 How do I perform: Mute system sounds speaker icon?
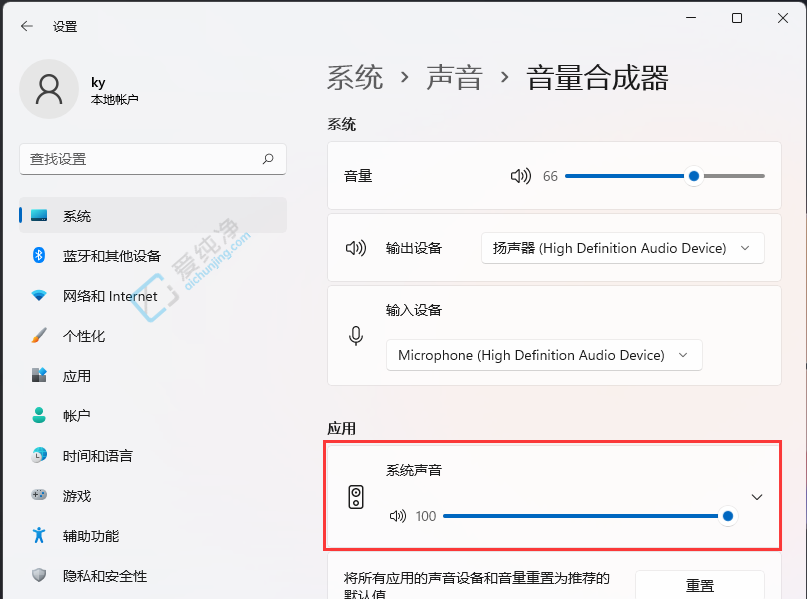(398, 516)
